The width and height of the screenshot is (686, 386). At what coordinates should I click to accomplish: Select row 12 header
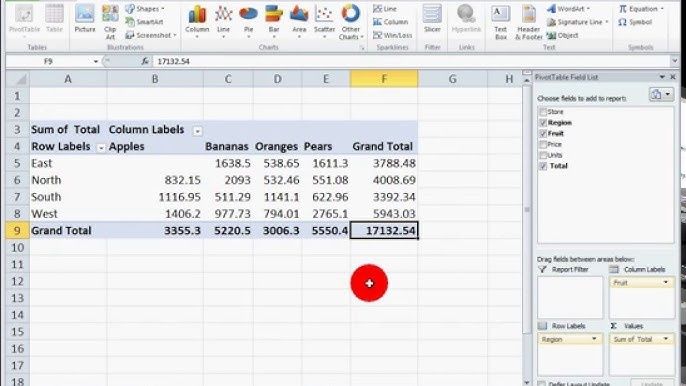(17, 281)
